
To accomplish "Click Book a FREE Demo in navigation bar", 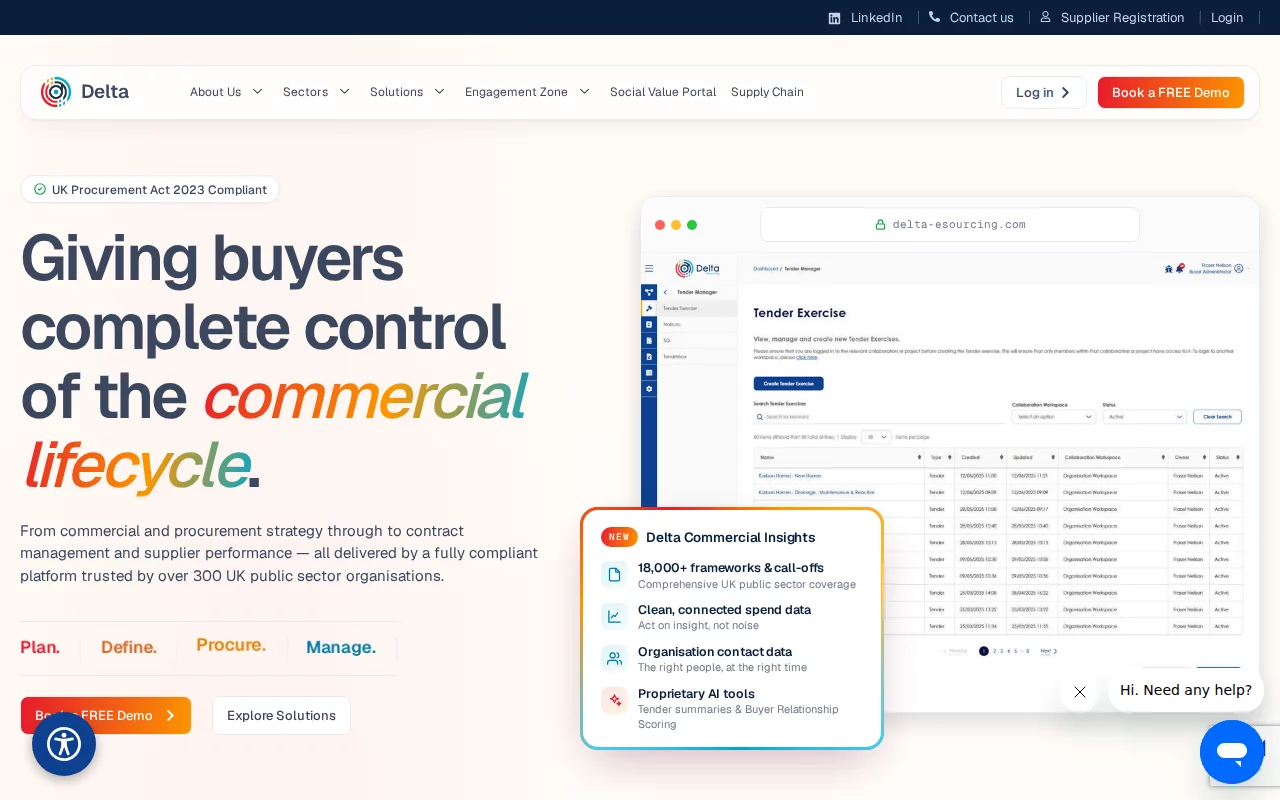I will click(1171, 92).
